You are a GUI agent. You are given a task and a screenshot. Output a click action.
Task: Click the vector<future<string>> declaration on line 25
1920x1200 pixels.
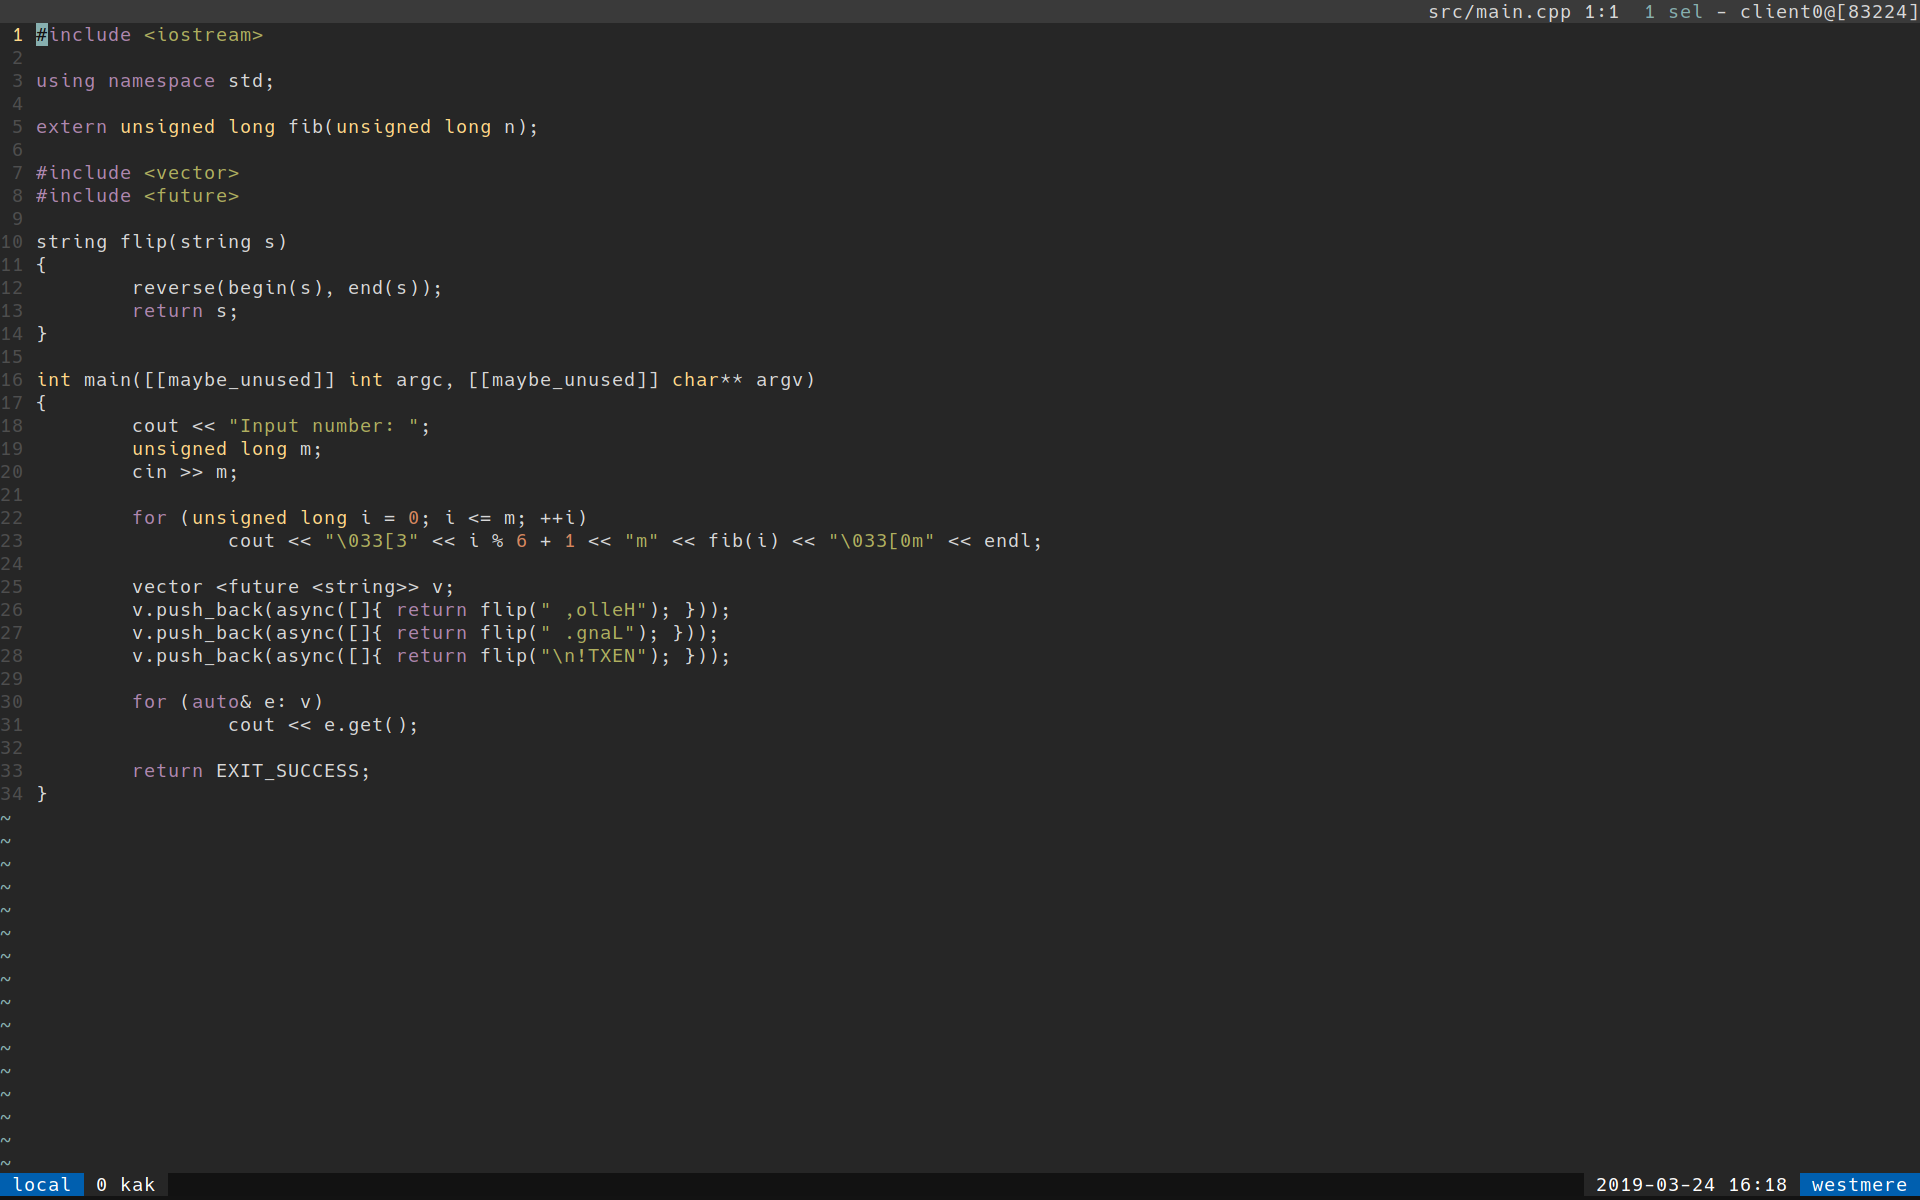(x=292, y=586)
